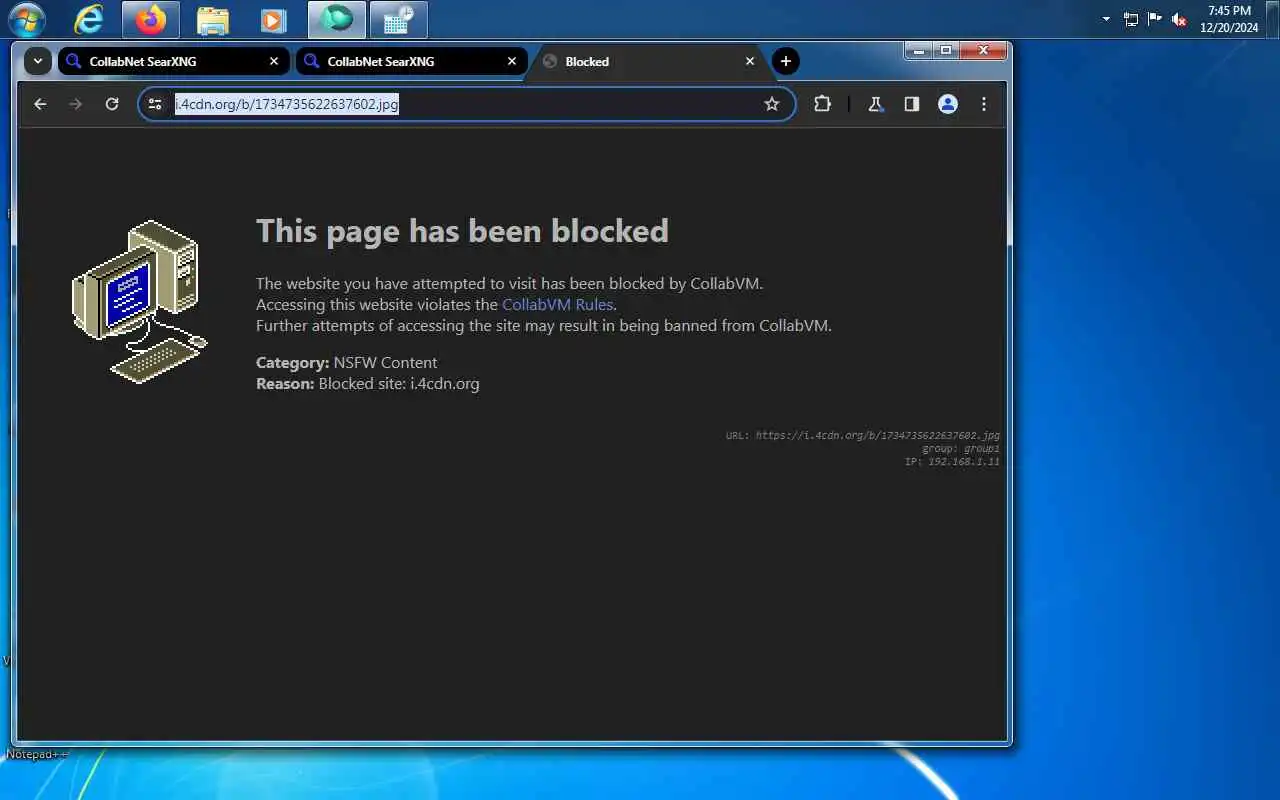Open Windows Explorer folder icon in taskbar
This screenshot has height=800, width=1280.
coord(212,19)
